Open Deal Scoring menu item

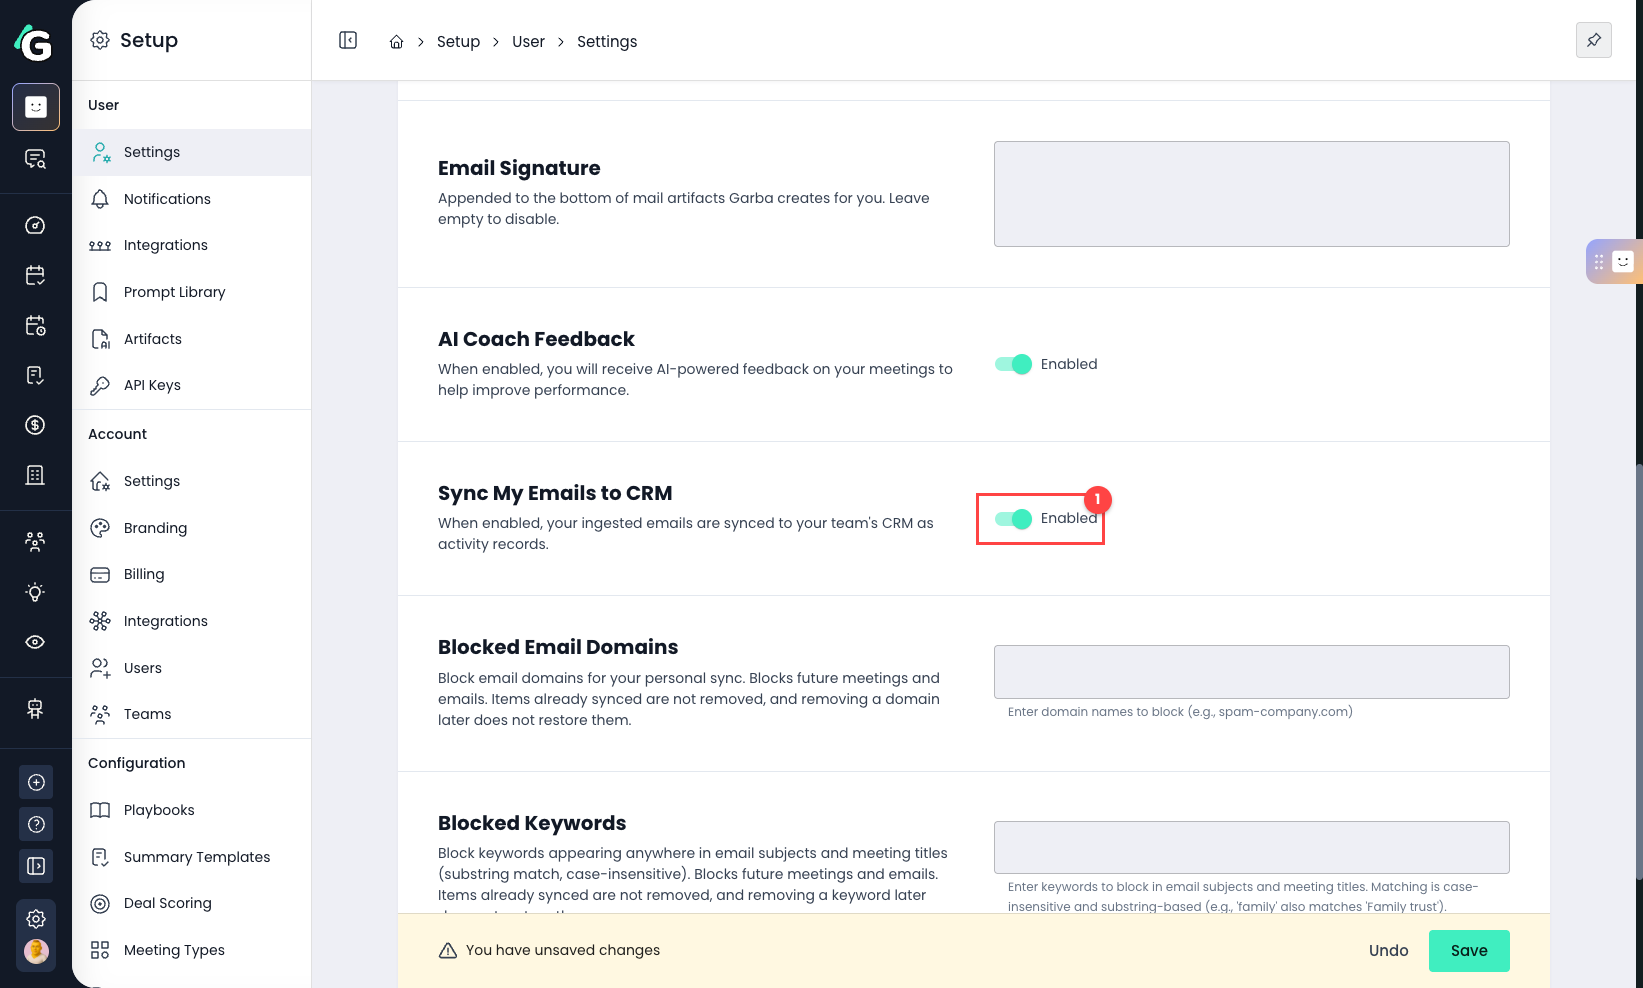tap(192, 903)
